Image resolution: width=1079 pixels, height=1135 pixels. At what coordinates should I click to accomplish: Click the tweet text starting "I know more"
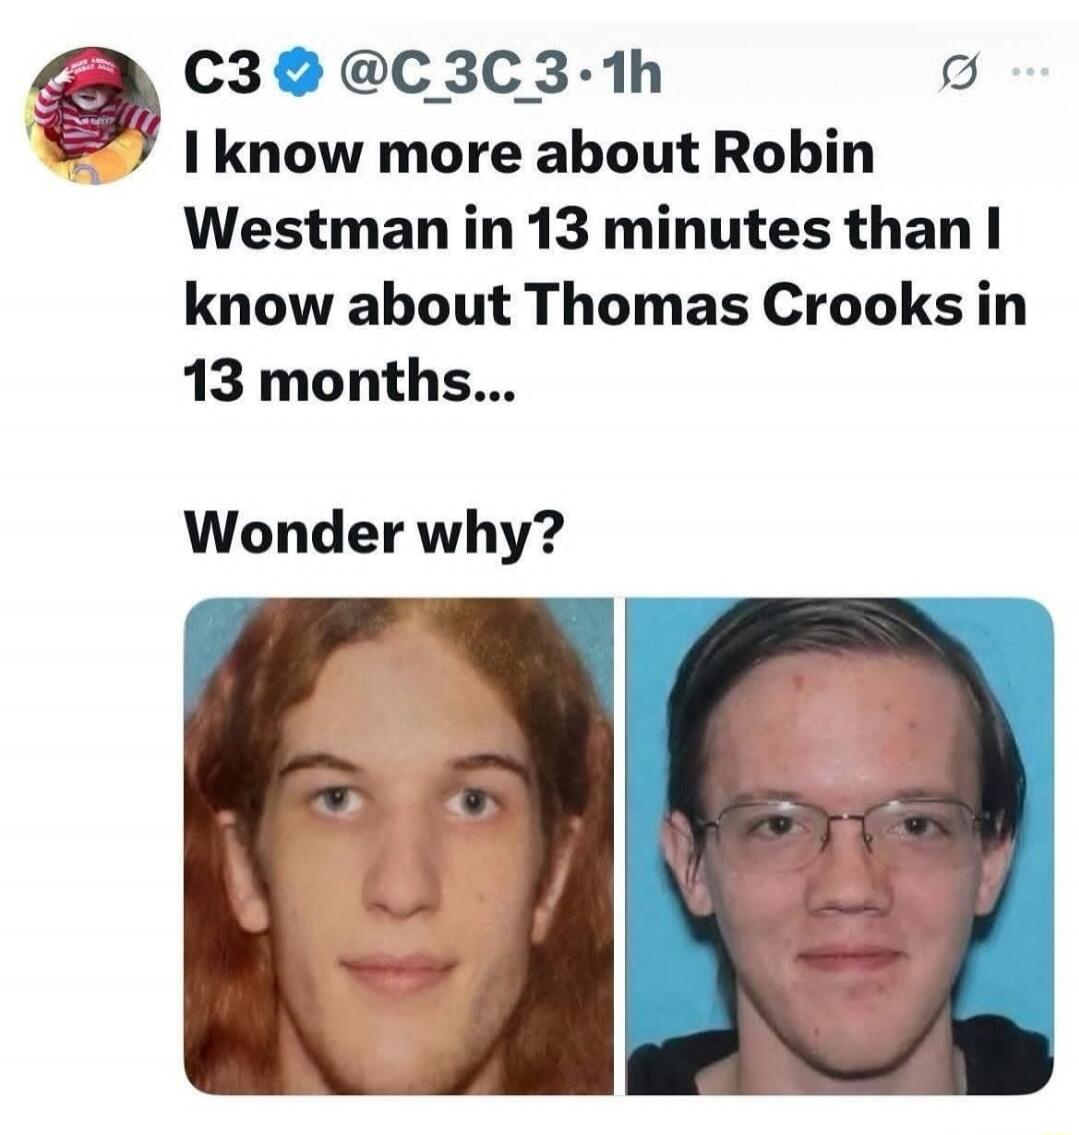click(x=605, y=267)
